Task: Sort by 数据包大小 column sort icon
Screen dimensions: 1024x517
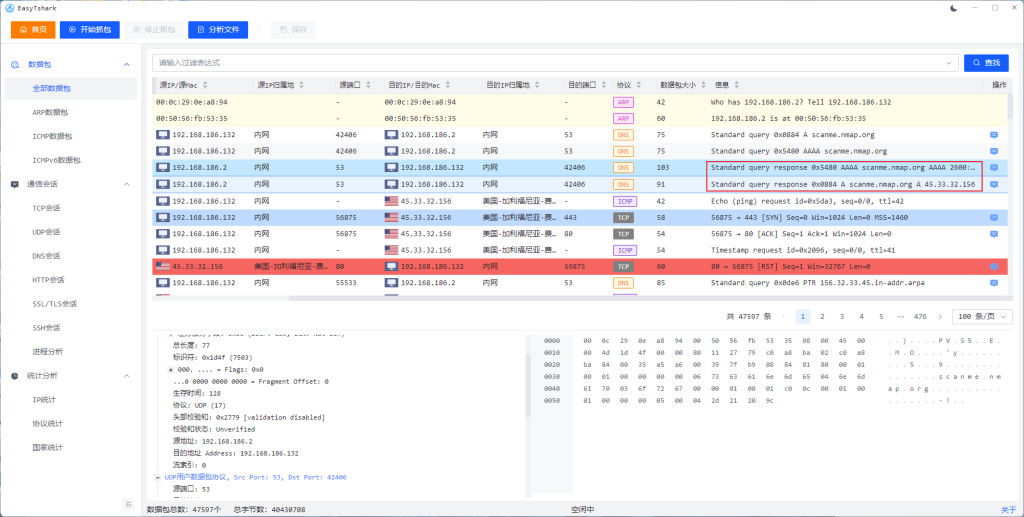Action: click(701, 85)
